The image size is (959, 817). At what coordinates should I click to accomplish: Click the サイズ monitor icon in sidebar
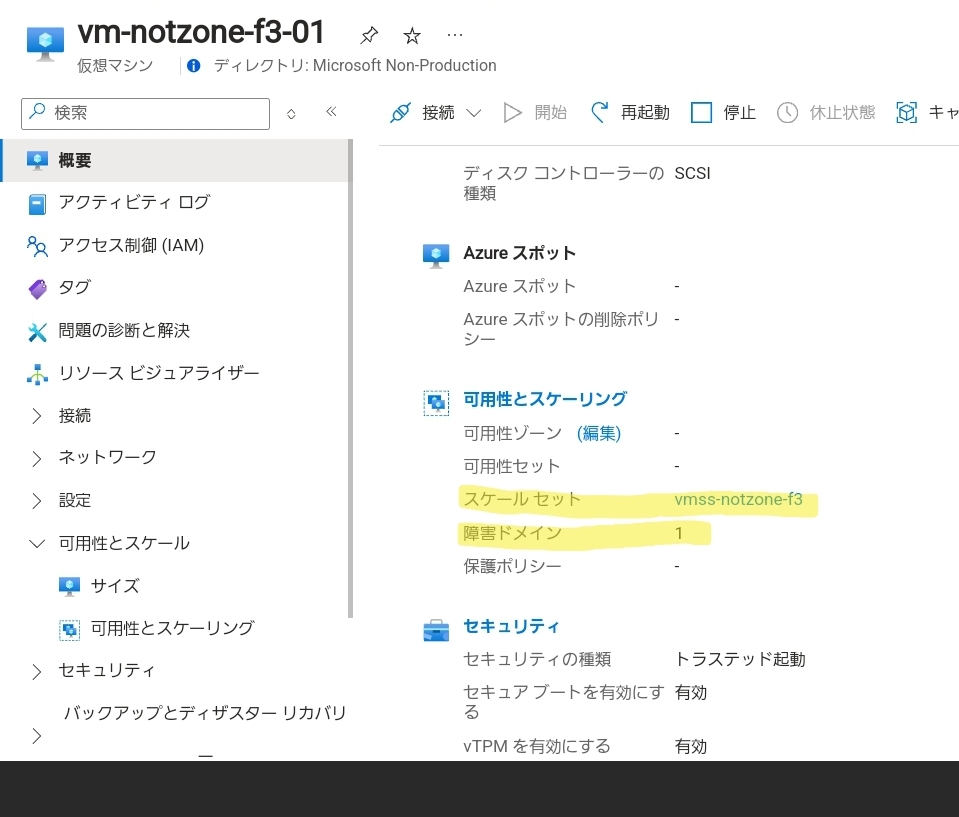pos(69,586)
